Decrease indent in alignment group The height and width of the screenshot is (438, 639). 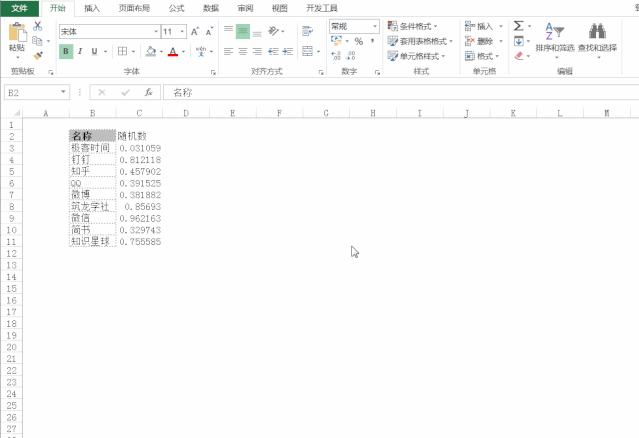[273, 51]
